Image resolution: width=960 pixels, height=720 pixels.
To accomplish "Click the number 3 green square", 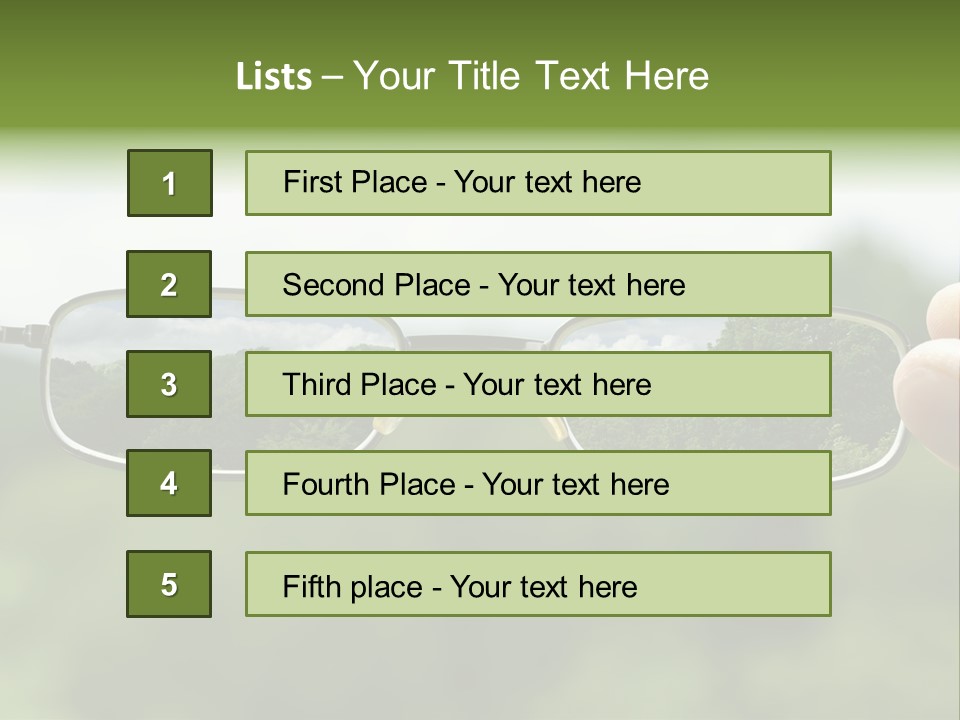I will click(x=169, y=384).
